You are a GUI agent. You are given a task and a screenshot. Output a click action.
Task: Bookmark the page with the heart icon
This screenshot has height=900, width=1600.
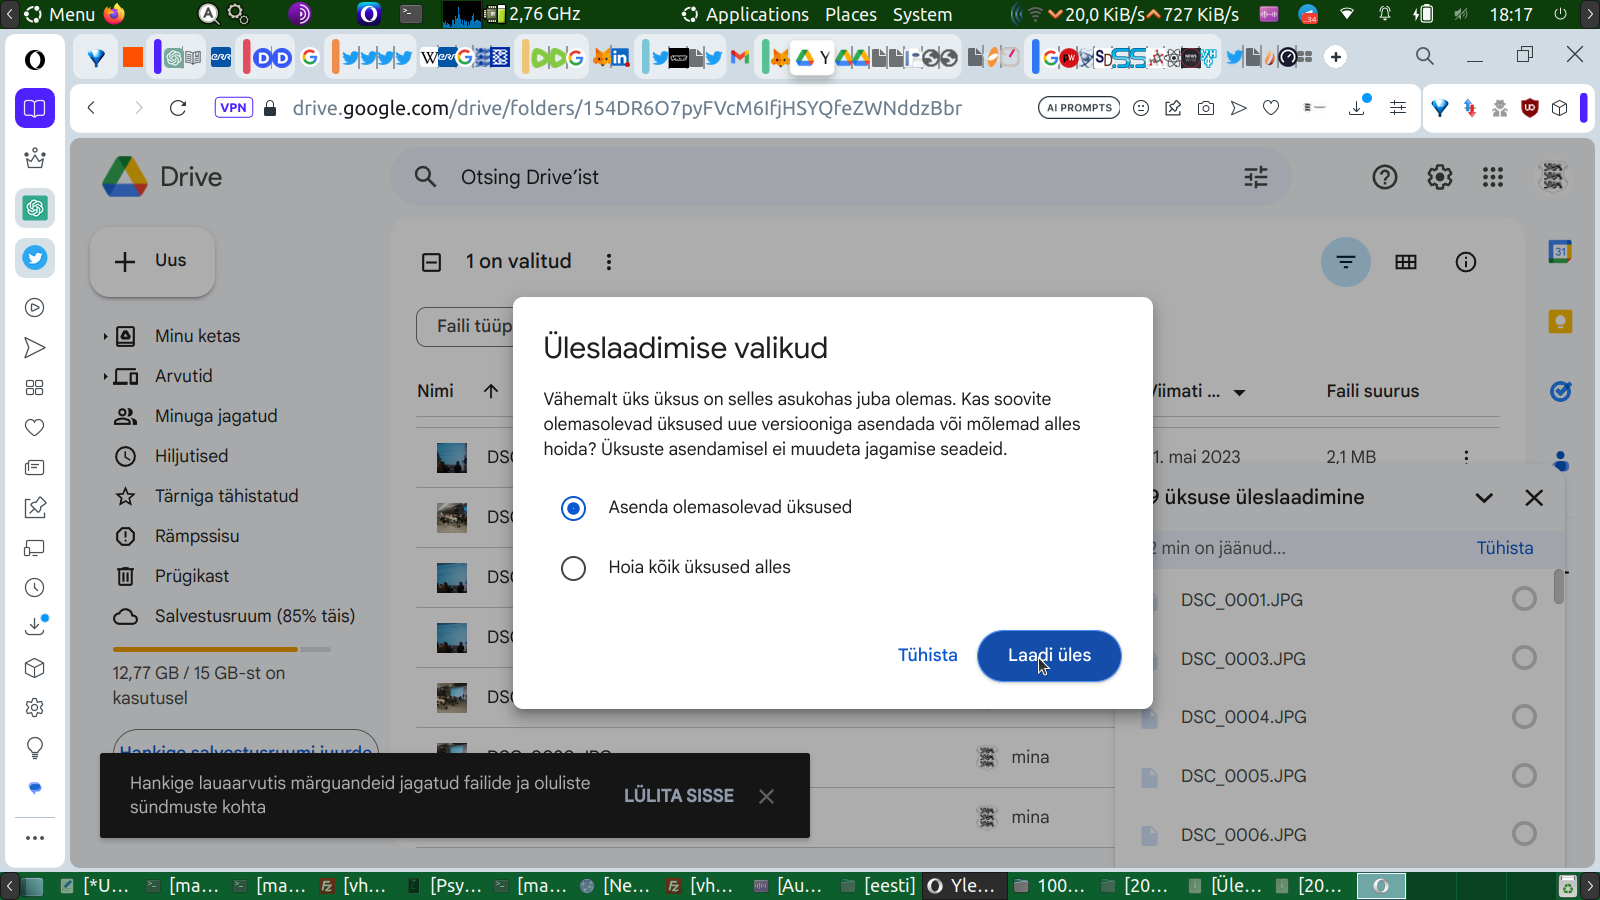[1271, 108]
